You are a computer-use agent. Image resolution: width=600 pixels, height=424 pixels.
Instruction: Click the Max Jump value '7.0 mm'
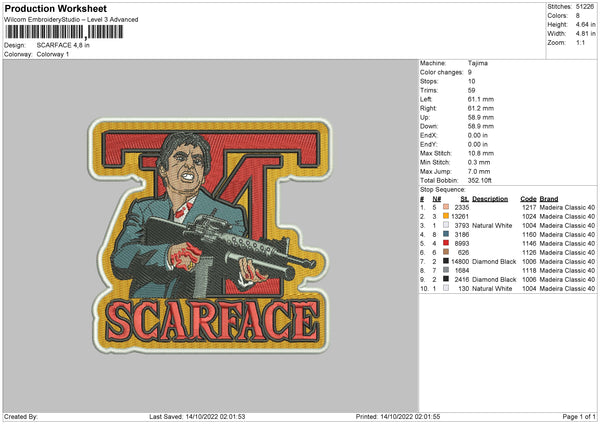click(479, 171)
